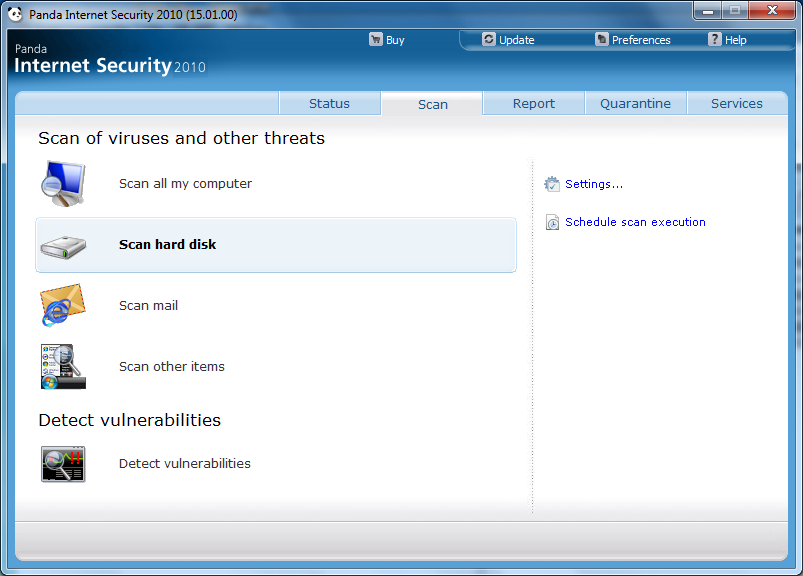Switch to the Status tab
The image size is (803, 576).
point(329,104)
